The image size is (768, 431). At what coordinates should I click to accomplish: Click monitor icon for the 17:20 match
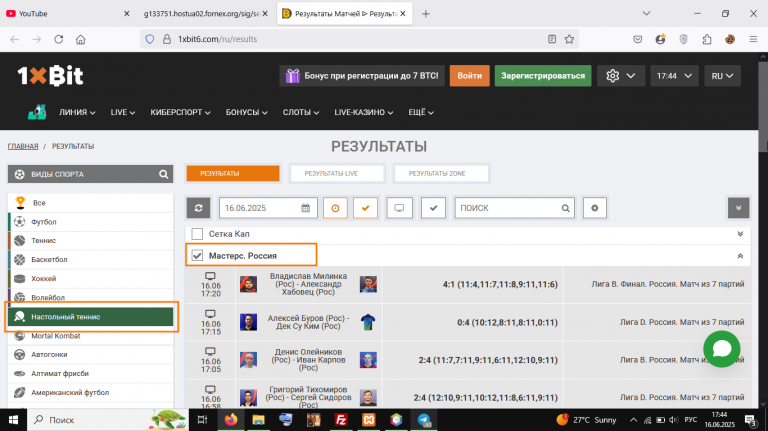(210, 276)
